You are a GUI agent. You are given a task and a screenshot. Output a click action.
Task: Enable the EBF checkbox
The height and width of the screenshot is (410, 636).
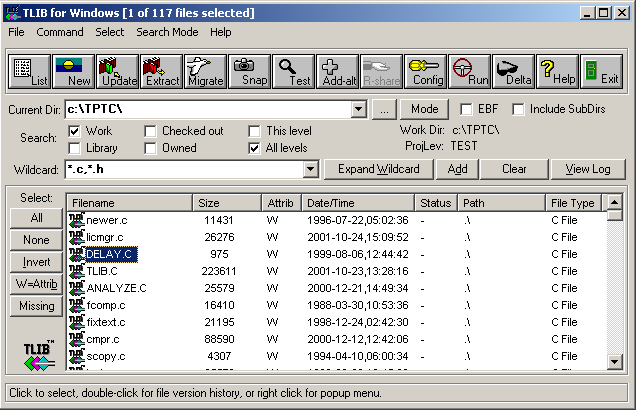pyautogui.click(x=466, y=109)
